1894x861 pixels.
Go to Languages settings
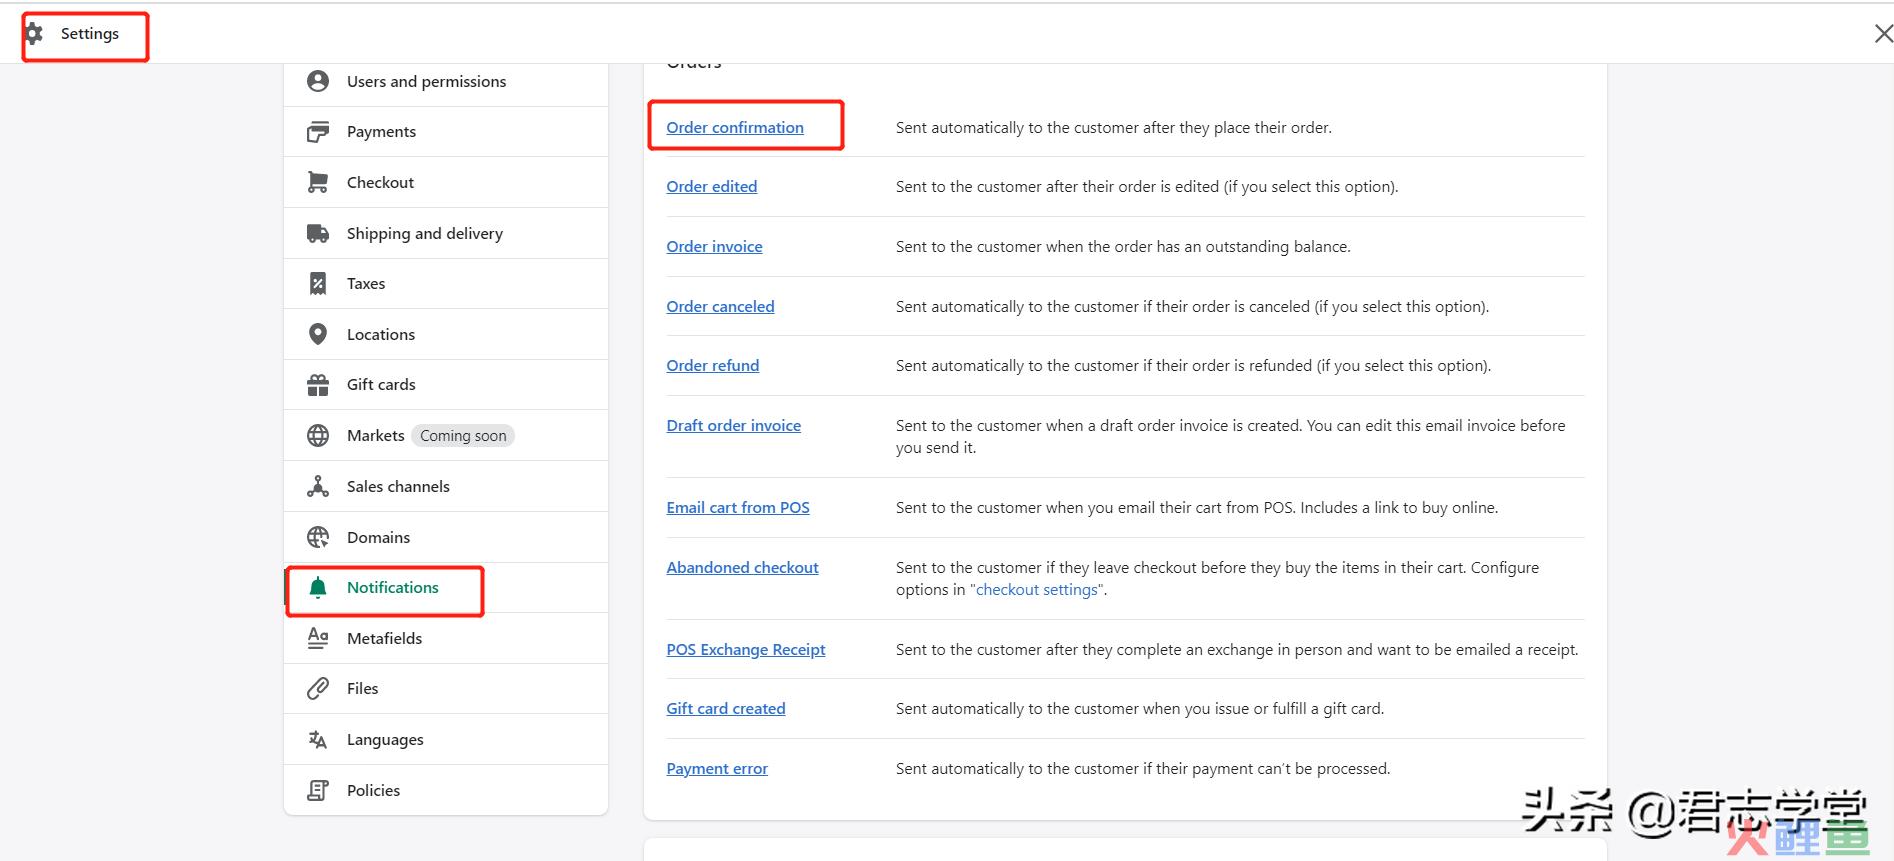tap(446, 739)
